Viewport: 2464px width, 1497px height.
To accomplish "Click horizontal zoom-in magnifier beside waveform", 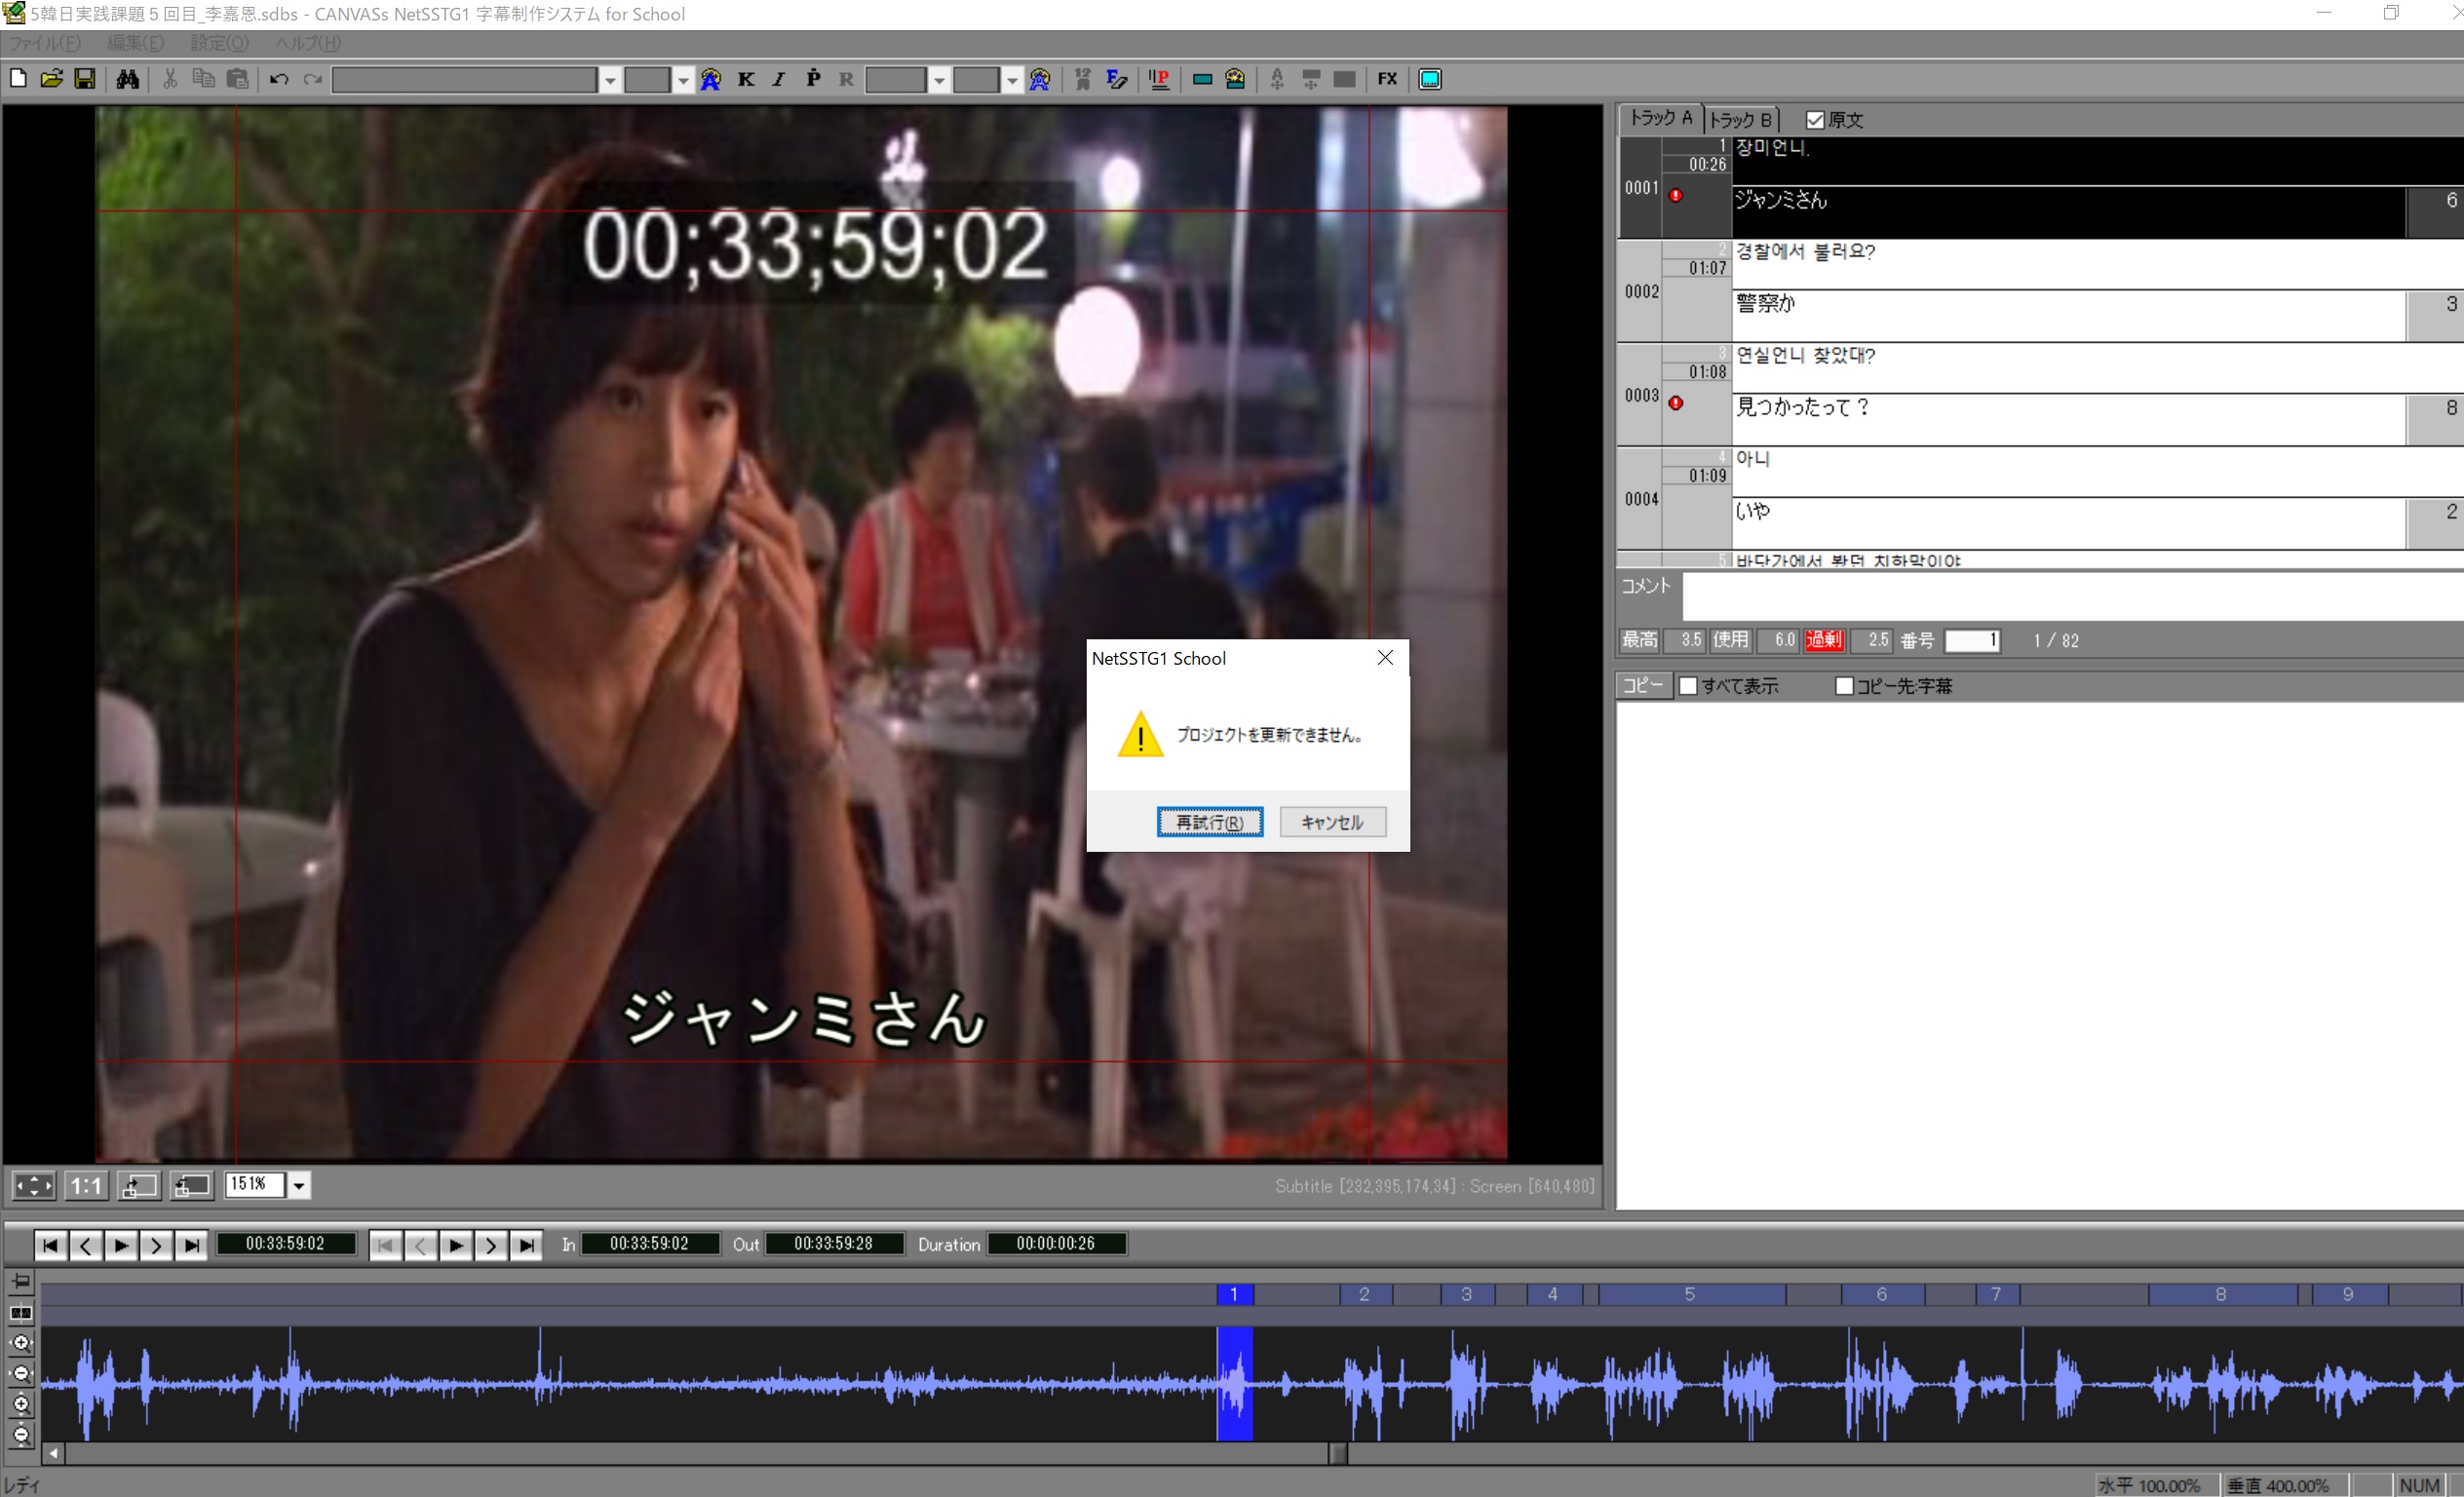I will (21, 1343).
